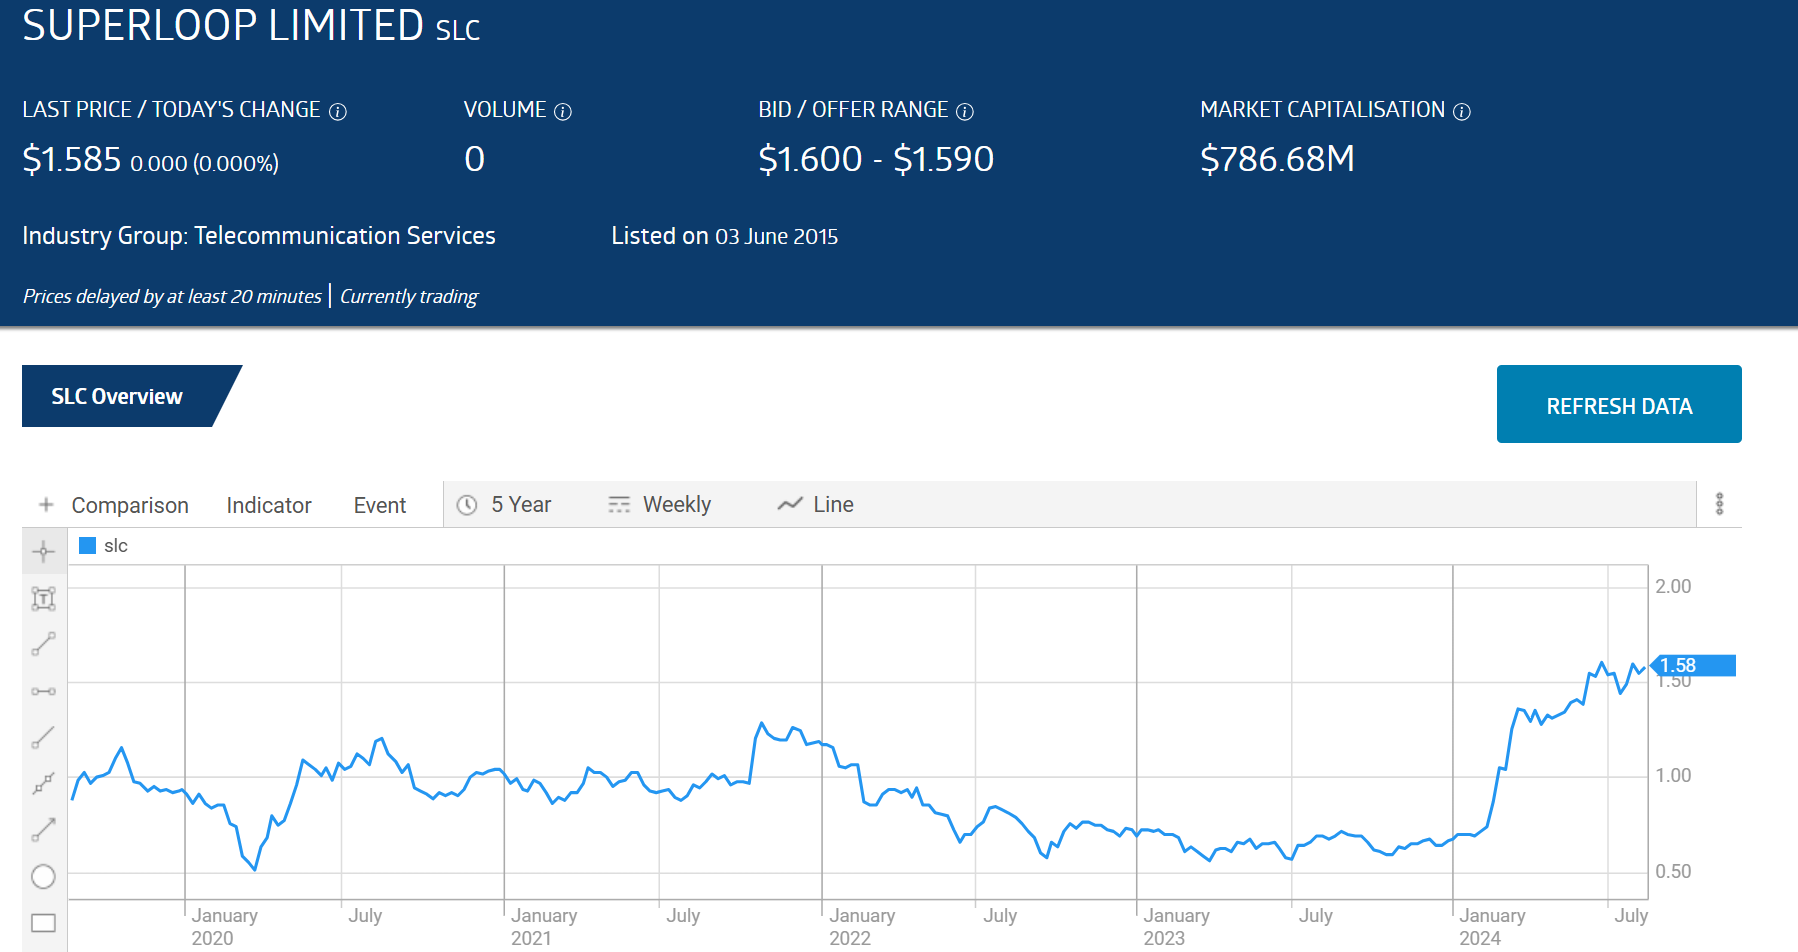The height and width of the screenshot is (952, 1798).
Task: Click the last price $1.585 value
Action: click(72, 160)
